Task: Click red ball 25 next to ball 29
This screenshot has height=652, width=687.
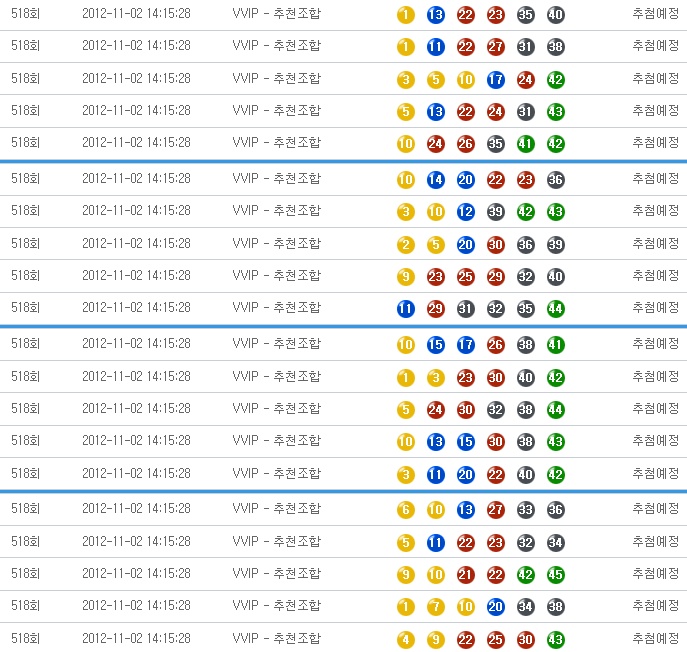Action: coord(466,277)
